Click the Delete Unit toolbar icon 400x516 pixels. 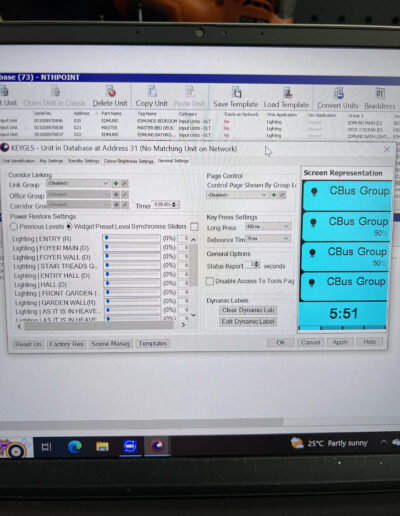pos(111,91)
